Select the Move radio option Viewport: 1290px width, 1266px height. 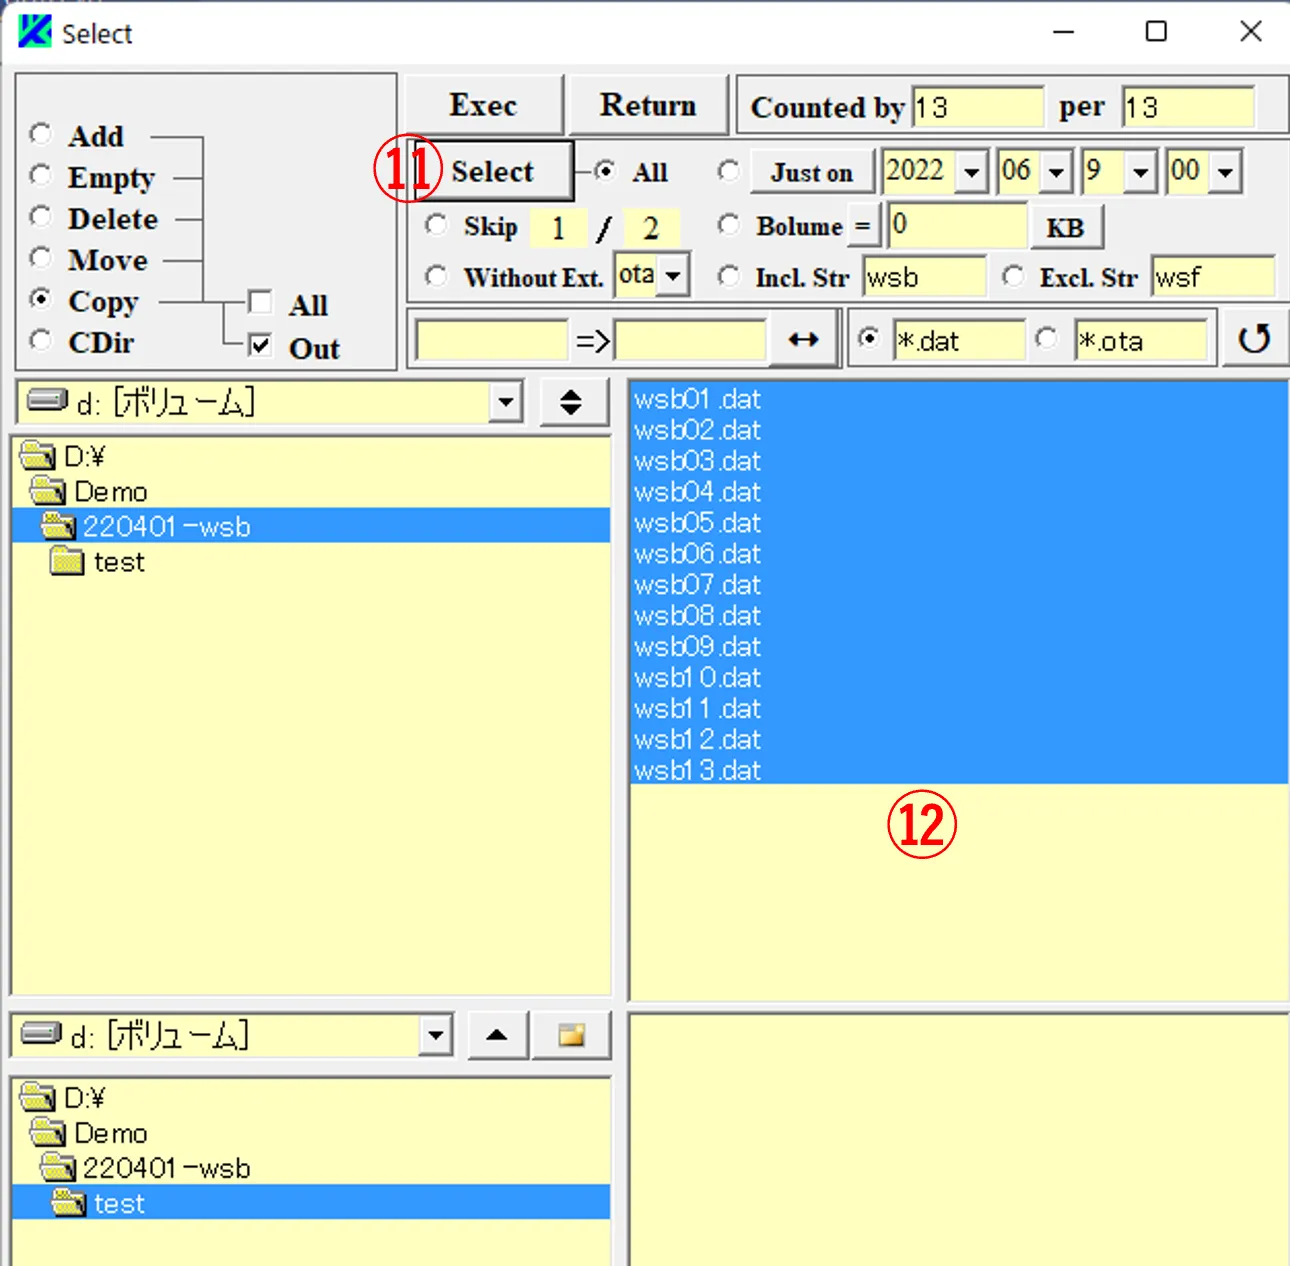point(41,258)
